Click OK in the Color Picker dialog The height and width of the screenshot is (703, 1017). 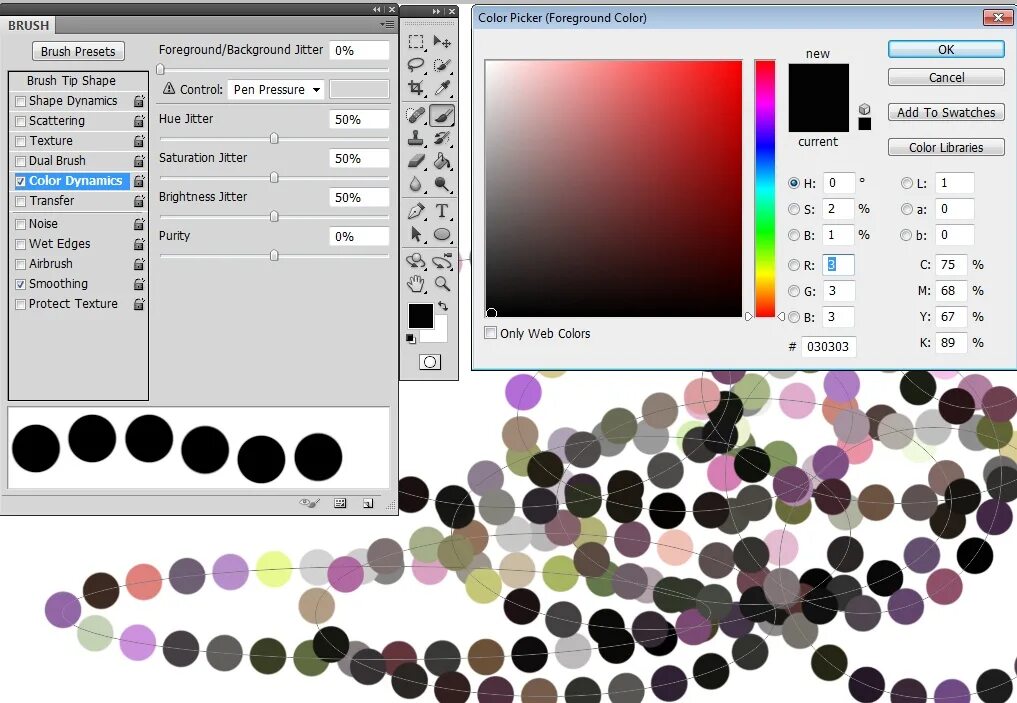click(x=944, y=49)
